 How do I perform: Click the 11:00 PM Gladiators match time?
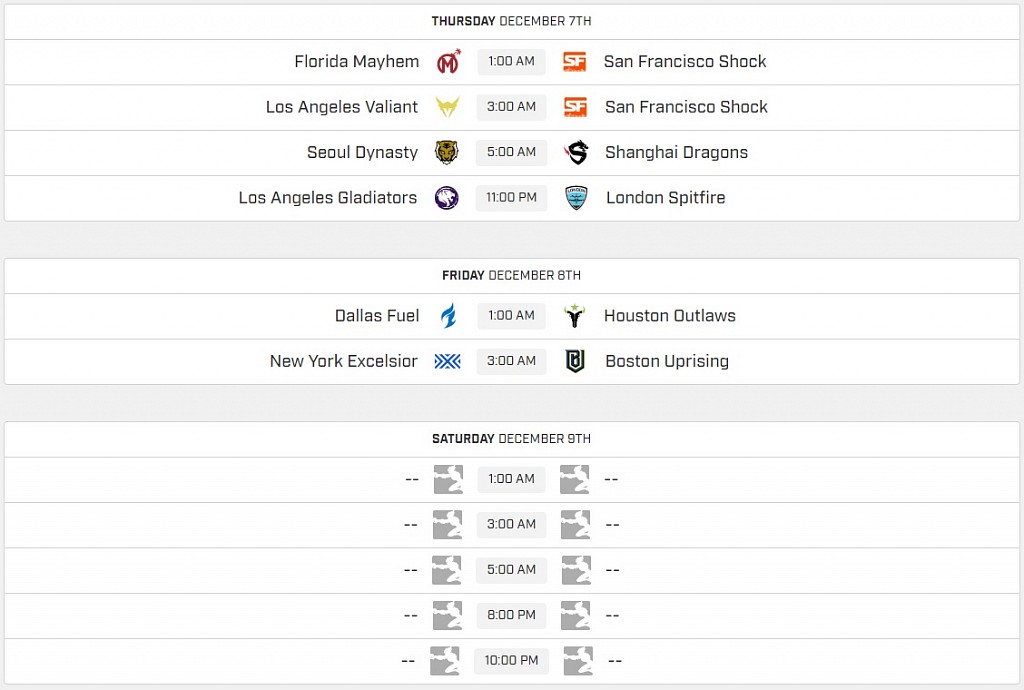point(511,197)
